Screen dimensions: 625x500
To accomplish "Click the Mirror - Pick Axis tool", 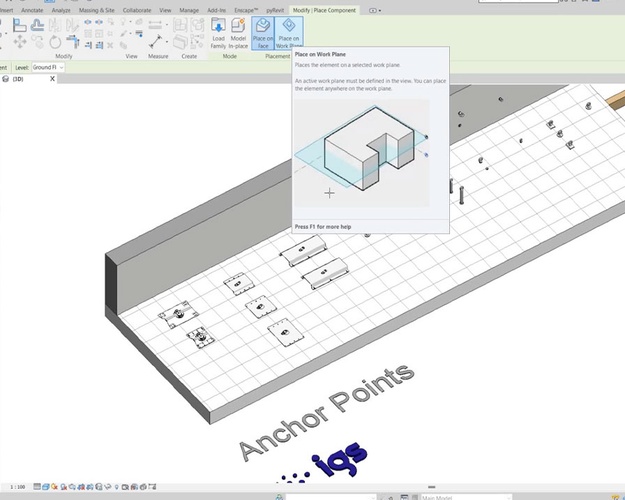I will pyautogui.click(x=55, y=25).
